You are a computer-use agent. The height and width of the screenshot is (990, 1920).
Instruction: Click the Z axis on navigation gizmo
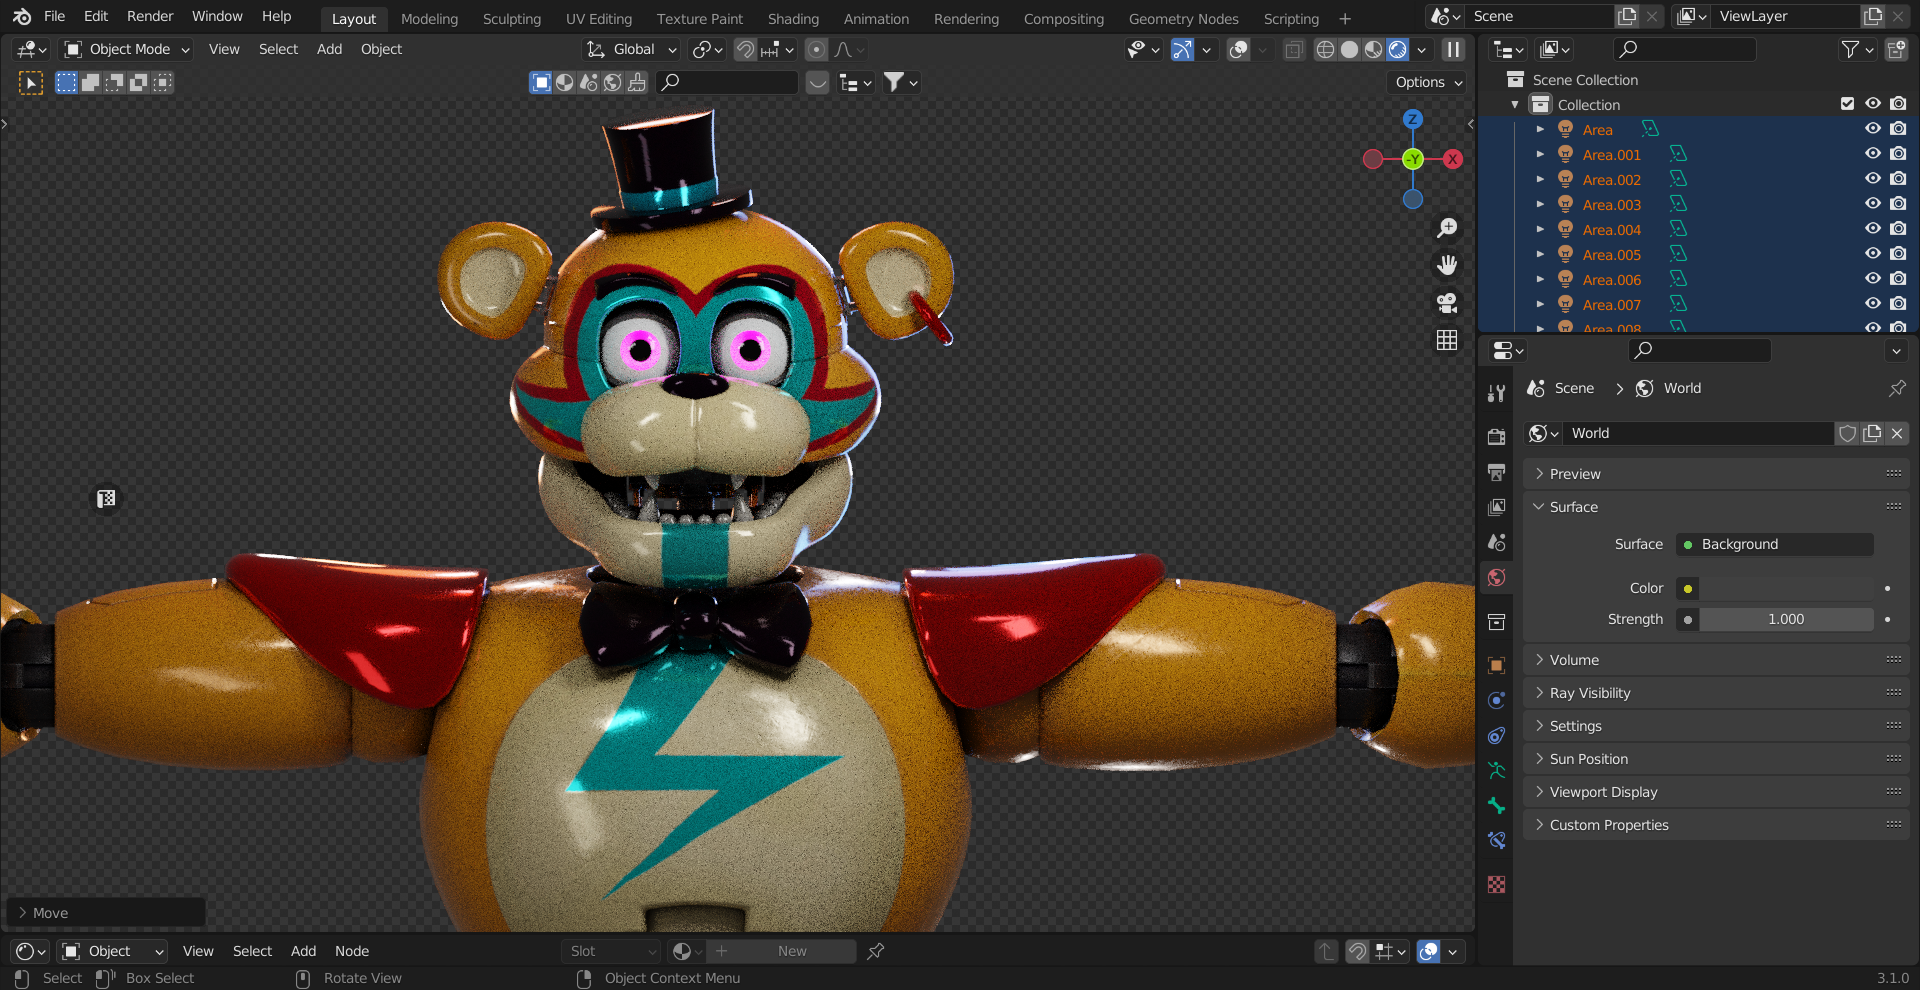click(x=1413, y=119)
